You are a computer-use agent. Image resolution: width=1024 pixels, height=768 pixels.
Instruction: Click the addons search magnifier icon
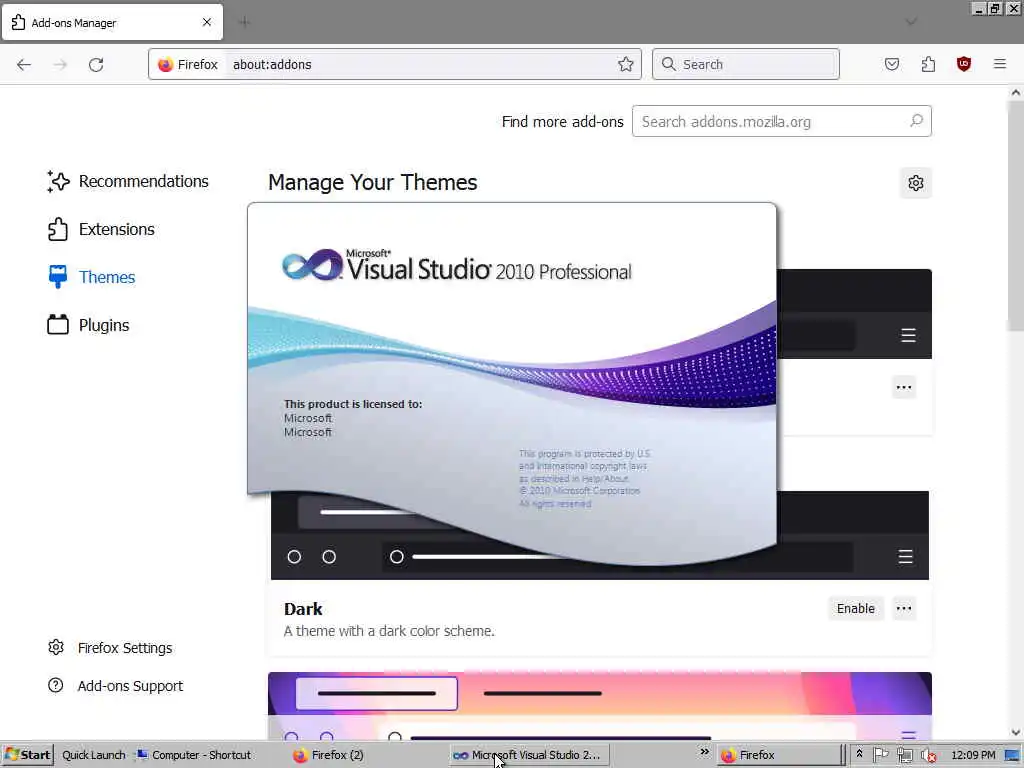pos(916,121)
